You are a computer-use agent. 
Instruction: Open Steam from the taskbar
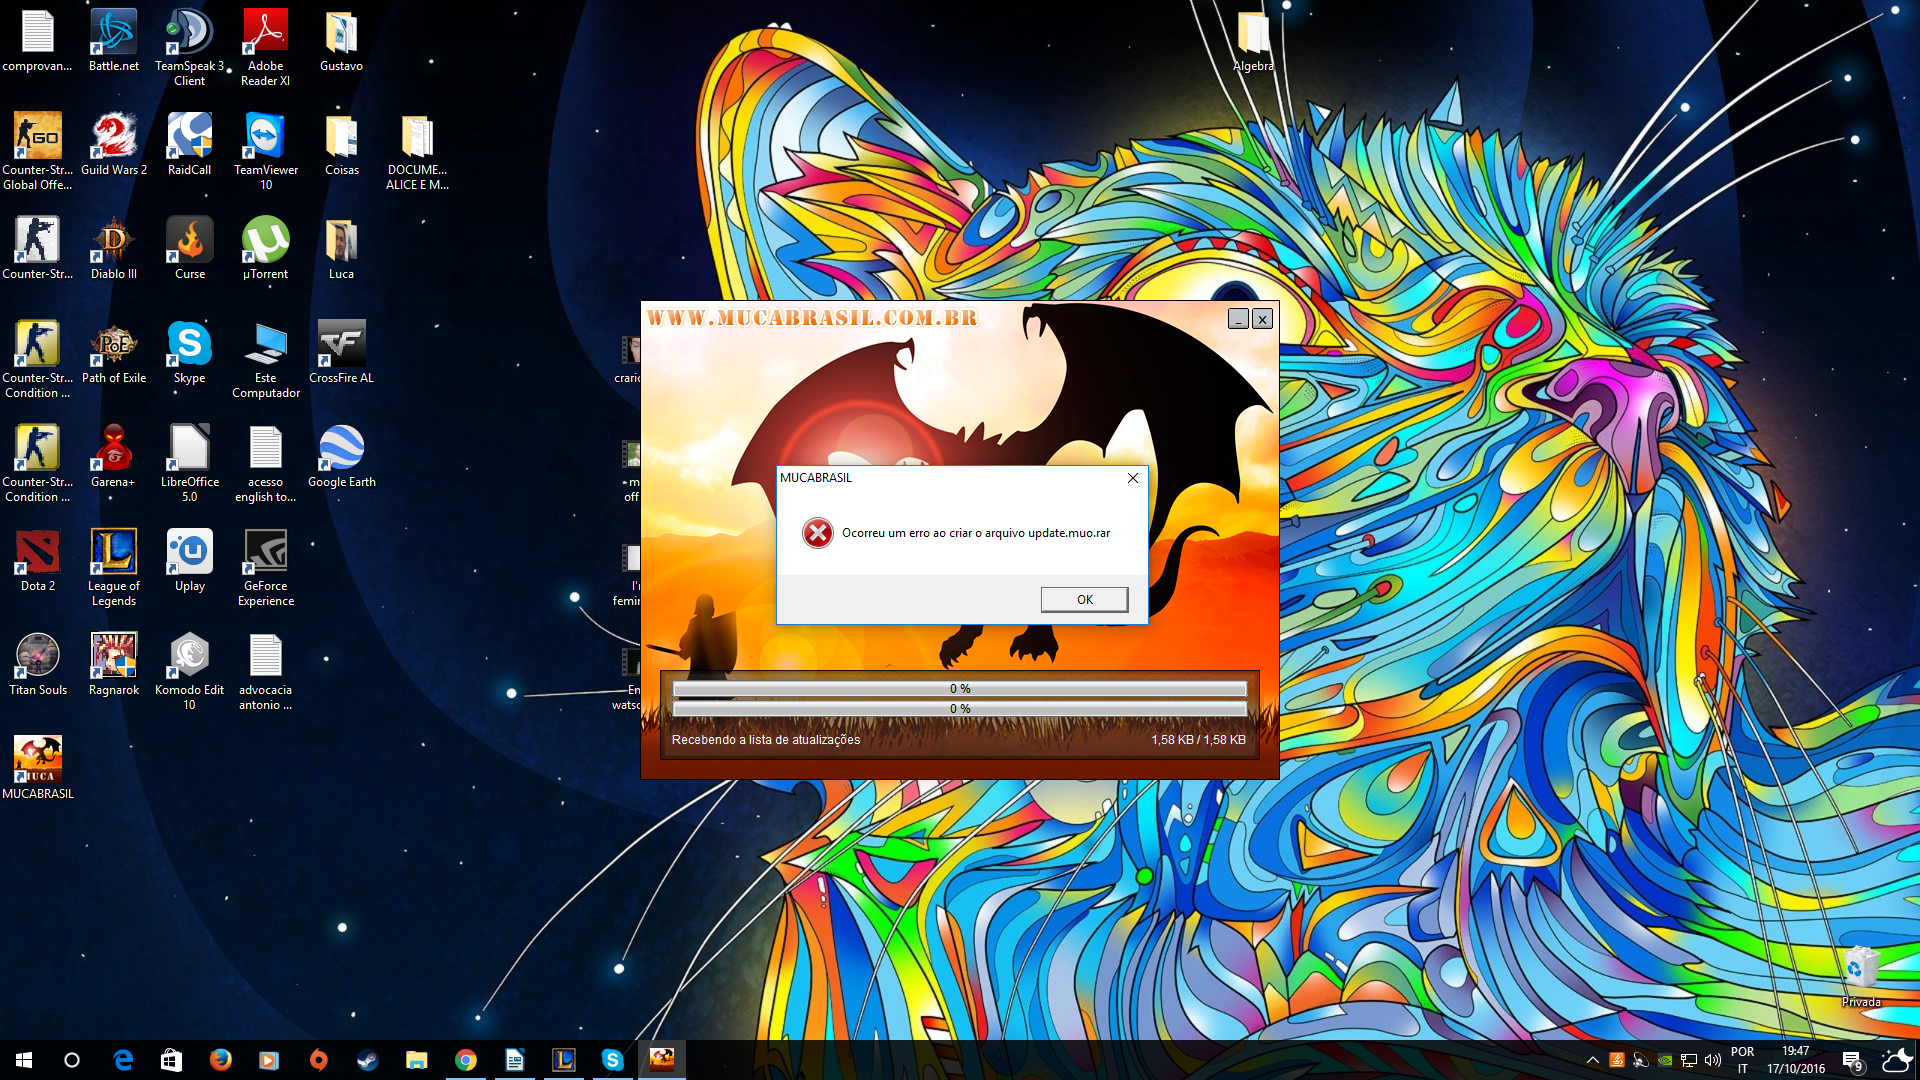pos(367,1060)
